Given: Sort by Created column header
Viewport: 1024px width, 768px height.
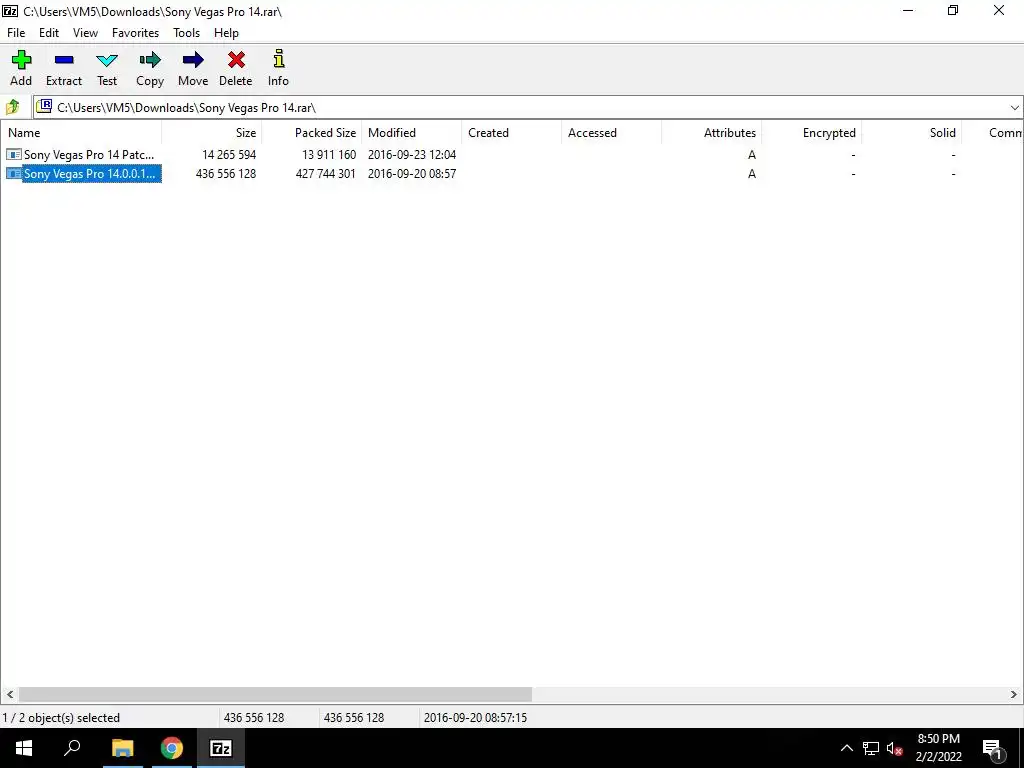Looking at the screenshot, I should click(x=511, y=133).
